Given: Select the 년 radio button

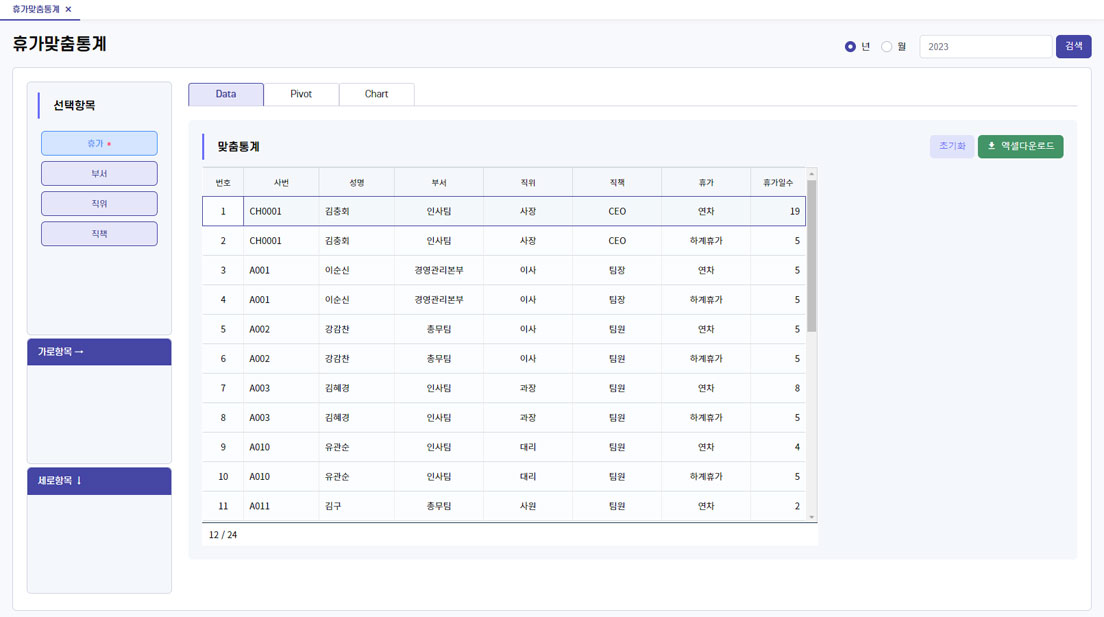Looking at the screenshot, I should point(850,46).
